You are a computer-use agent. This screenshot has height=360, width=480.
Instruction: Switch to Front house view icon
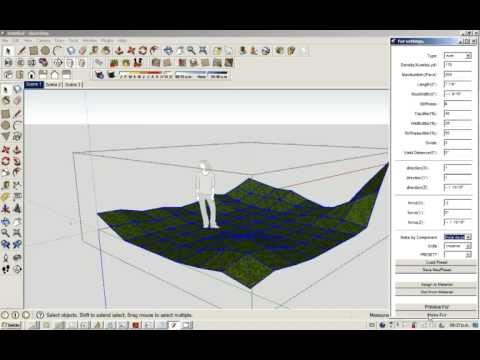coord(32,74)
